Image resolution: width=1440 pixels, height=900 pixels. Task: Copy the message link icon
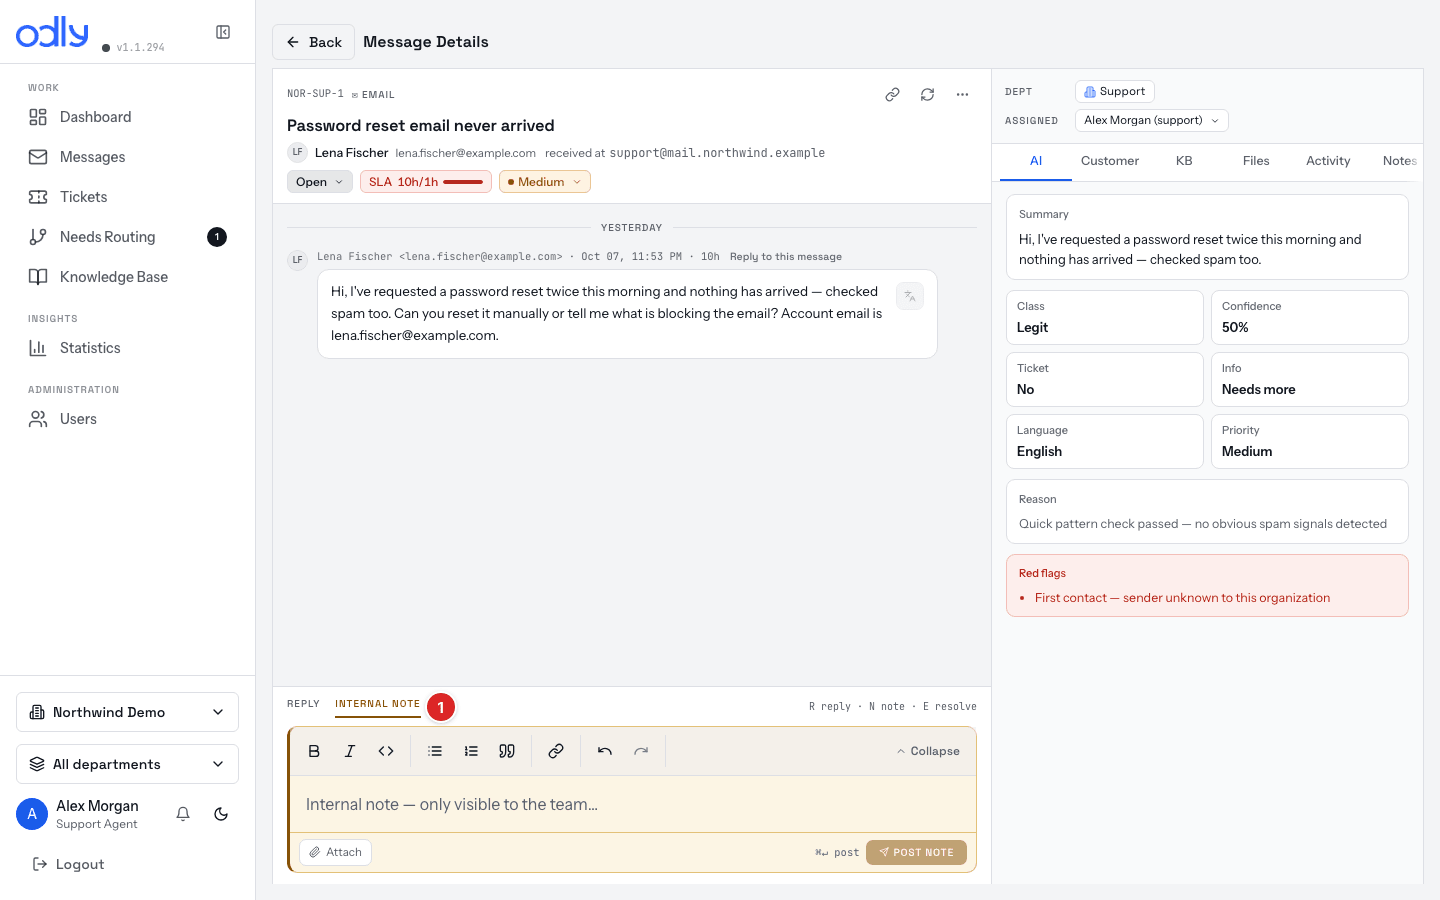click(893, 95)
